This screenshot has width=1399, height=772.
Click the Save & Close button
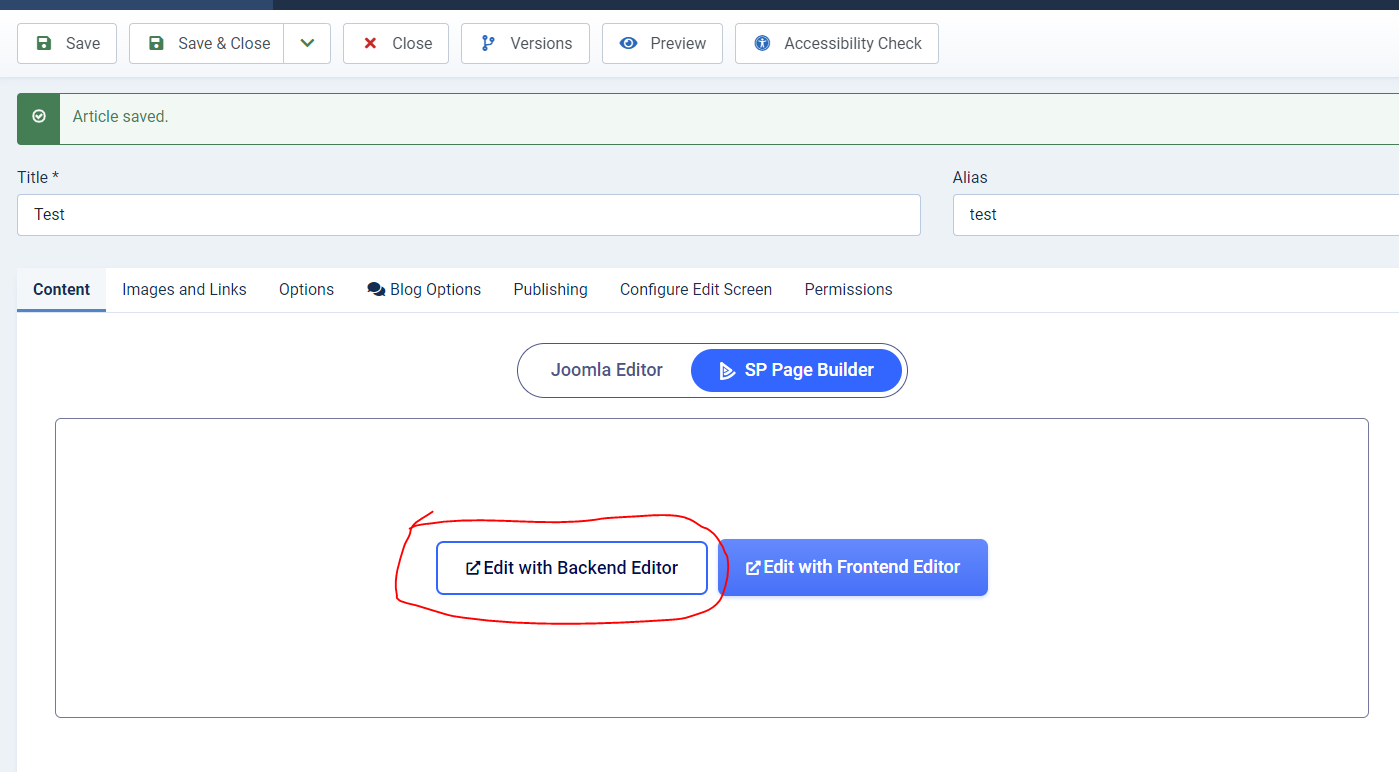[x=207, y=43]
